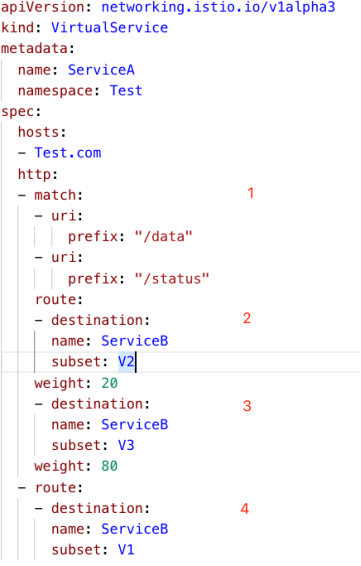The image size is (361, 566).
Task: Click the "/status" prefix string
Action: pos(172,279)
